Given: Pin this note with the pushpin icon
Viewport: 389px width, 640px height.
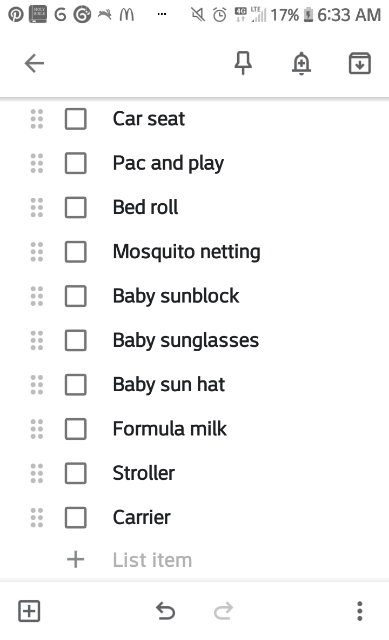Looking at the screenshot, I should click(x=243, y=63).
